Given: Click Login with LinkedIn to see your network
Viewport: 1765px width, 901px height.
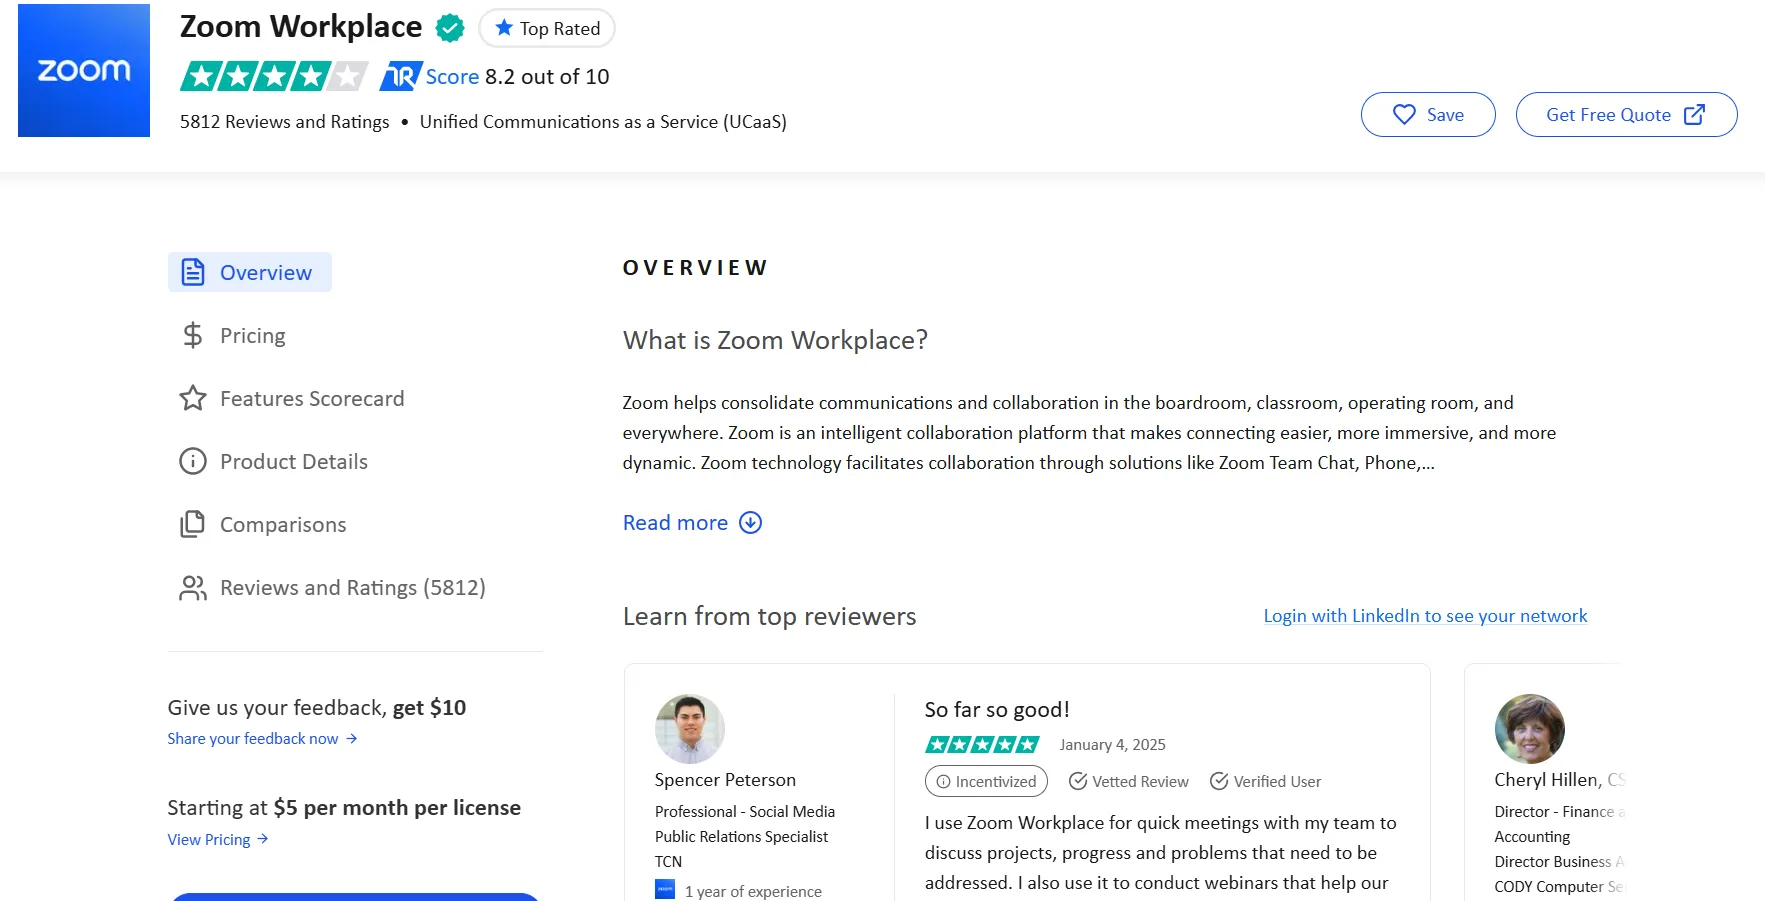Looking at the screenshot, I should coord(1425,615).
